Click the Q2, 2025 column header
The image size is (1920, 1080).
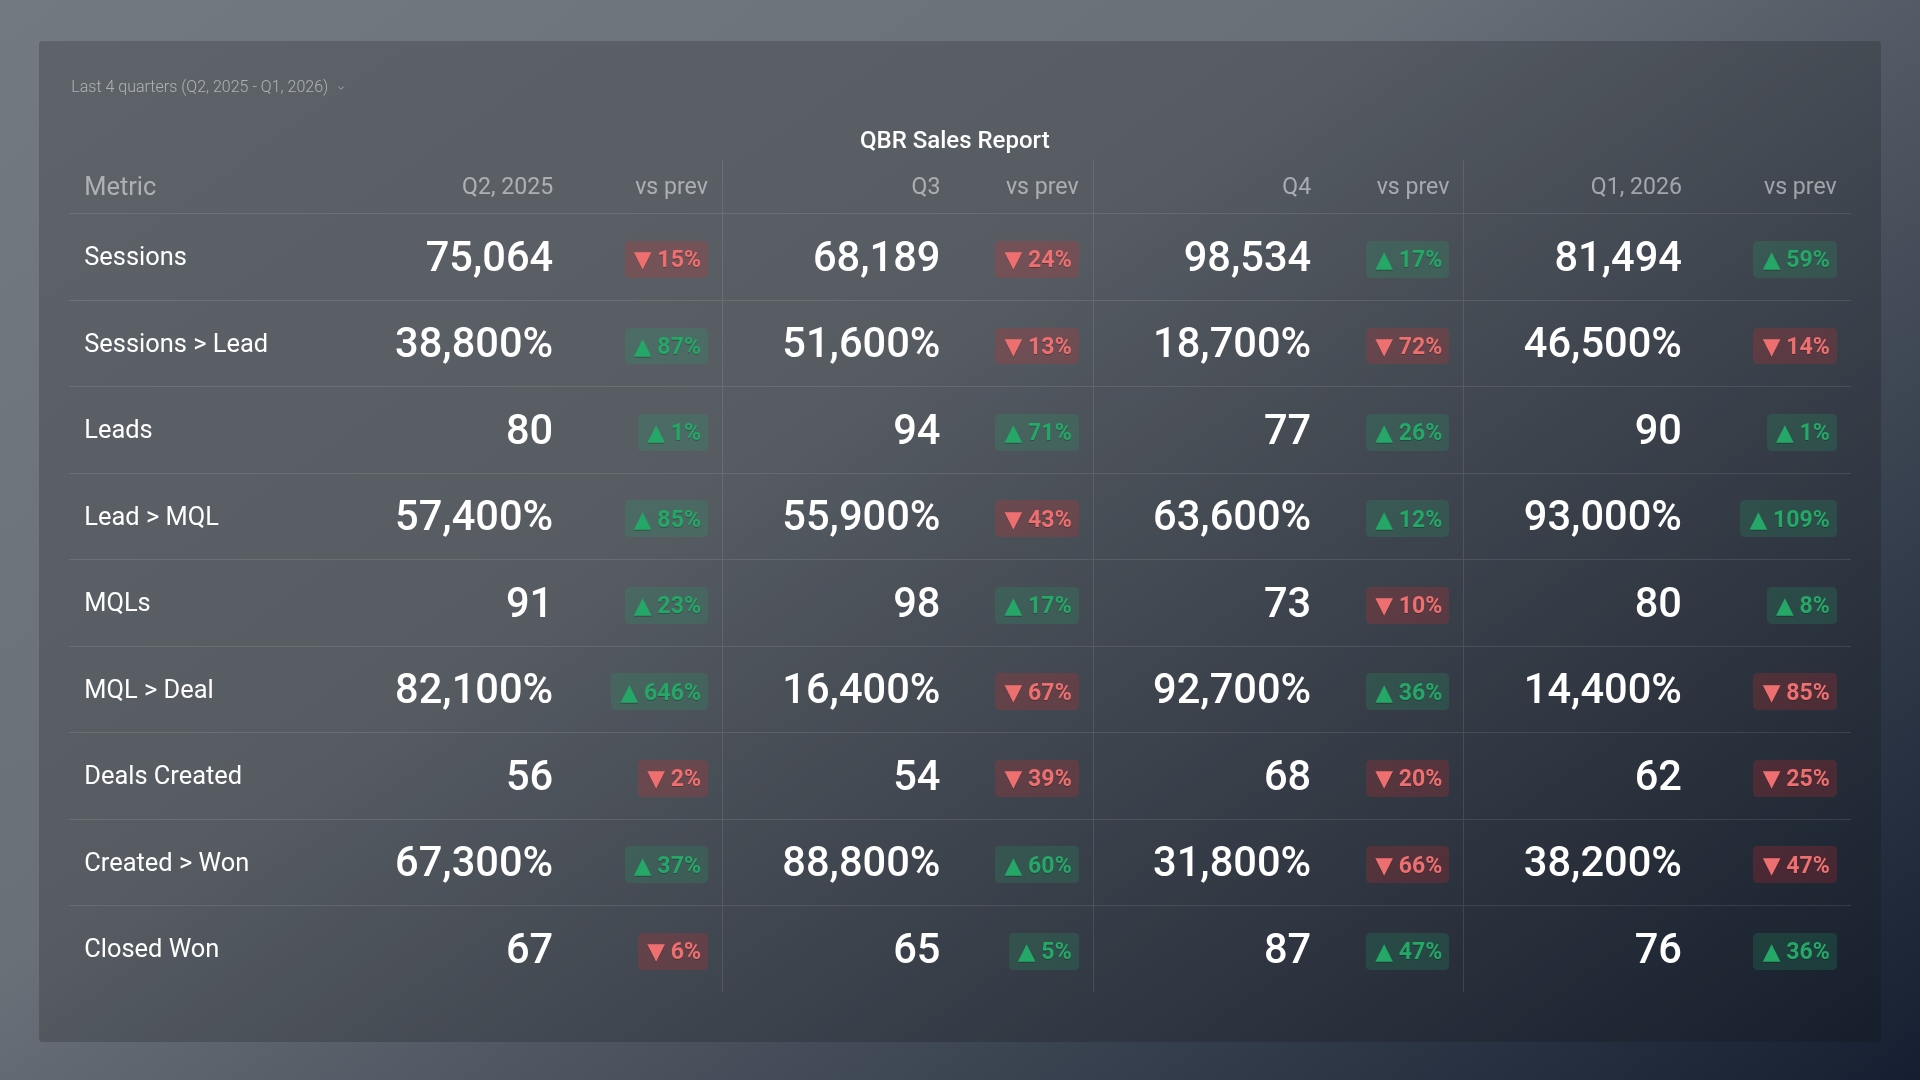(508, 186)
